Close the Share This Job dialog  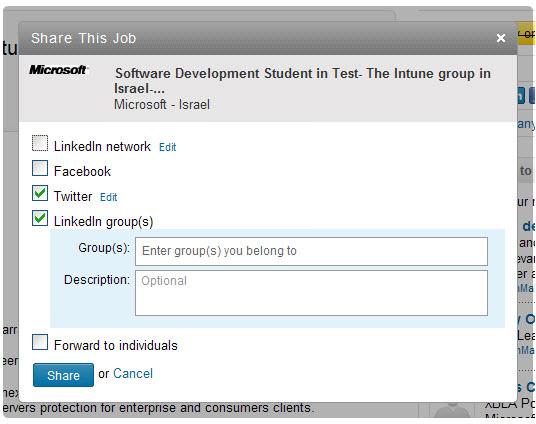(x=501, y=38)
